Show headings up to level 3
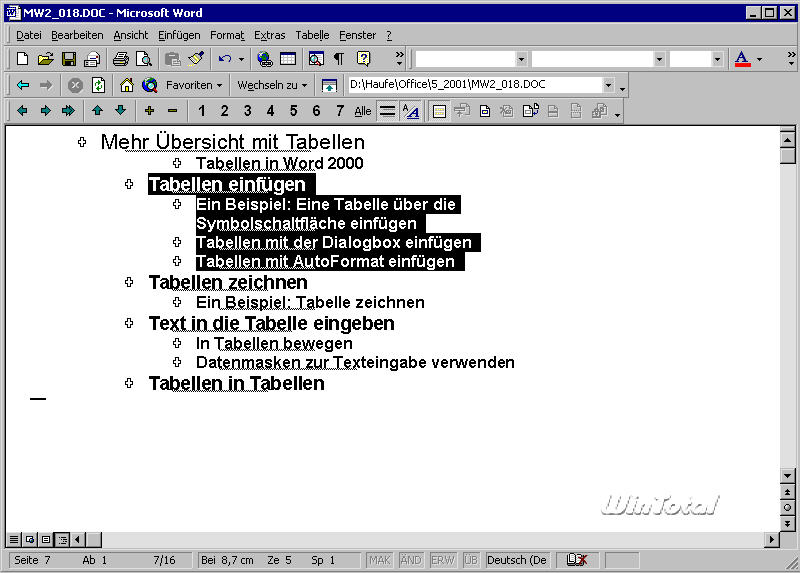This screenshot has width=800, height=573. (x=247, y=111)
